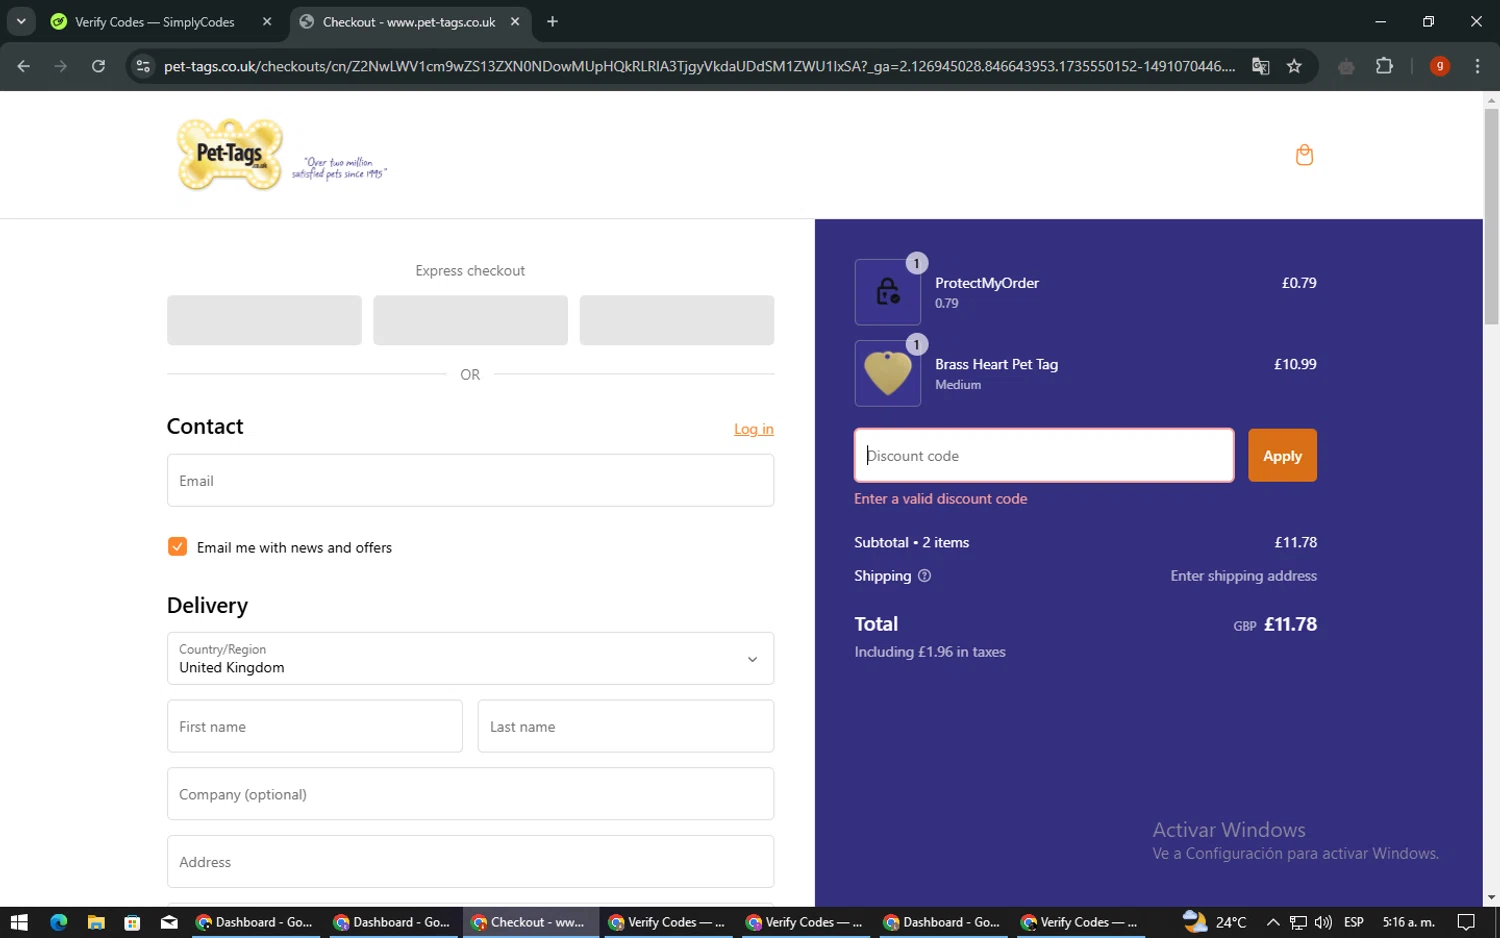Image resolution: width=1500 pixels, height=938 pixels.
Task: Click the 'Enter a valid discount code' message
Action: pos(940,499)
